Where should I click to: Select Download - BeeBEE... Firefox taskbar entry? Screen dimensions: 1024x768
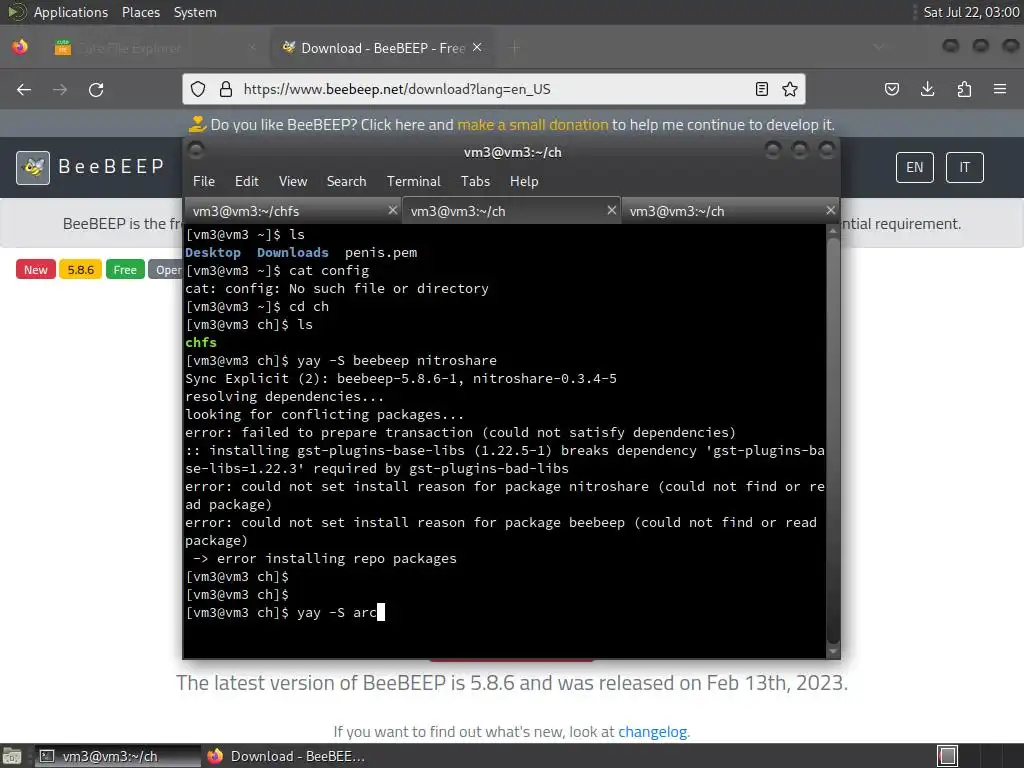[286, 756]
